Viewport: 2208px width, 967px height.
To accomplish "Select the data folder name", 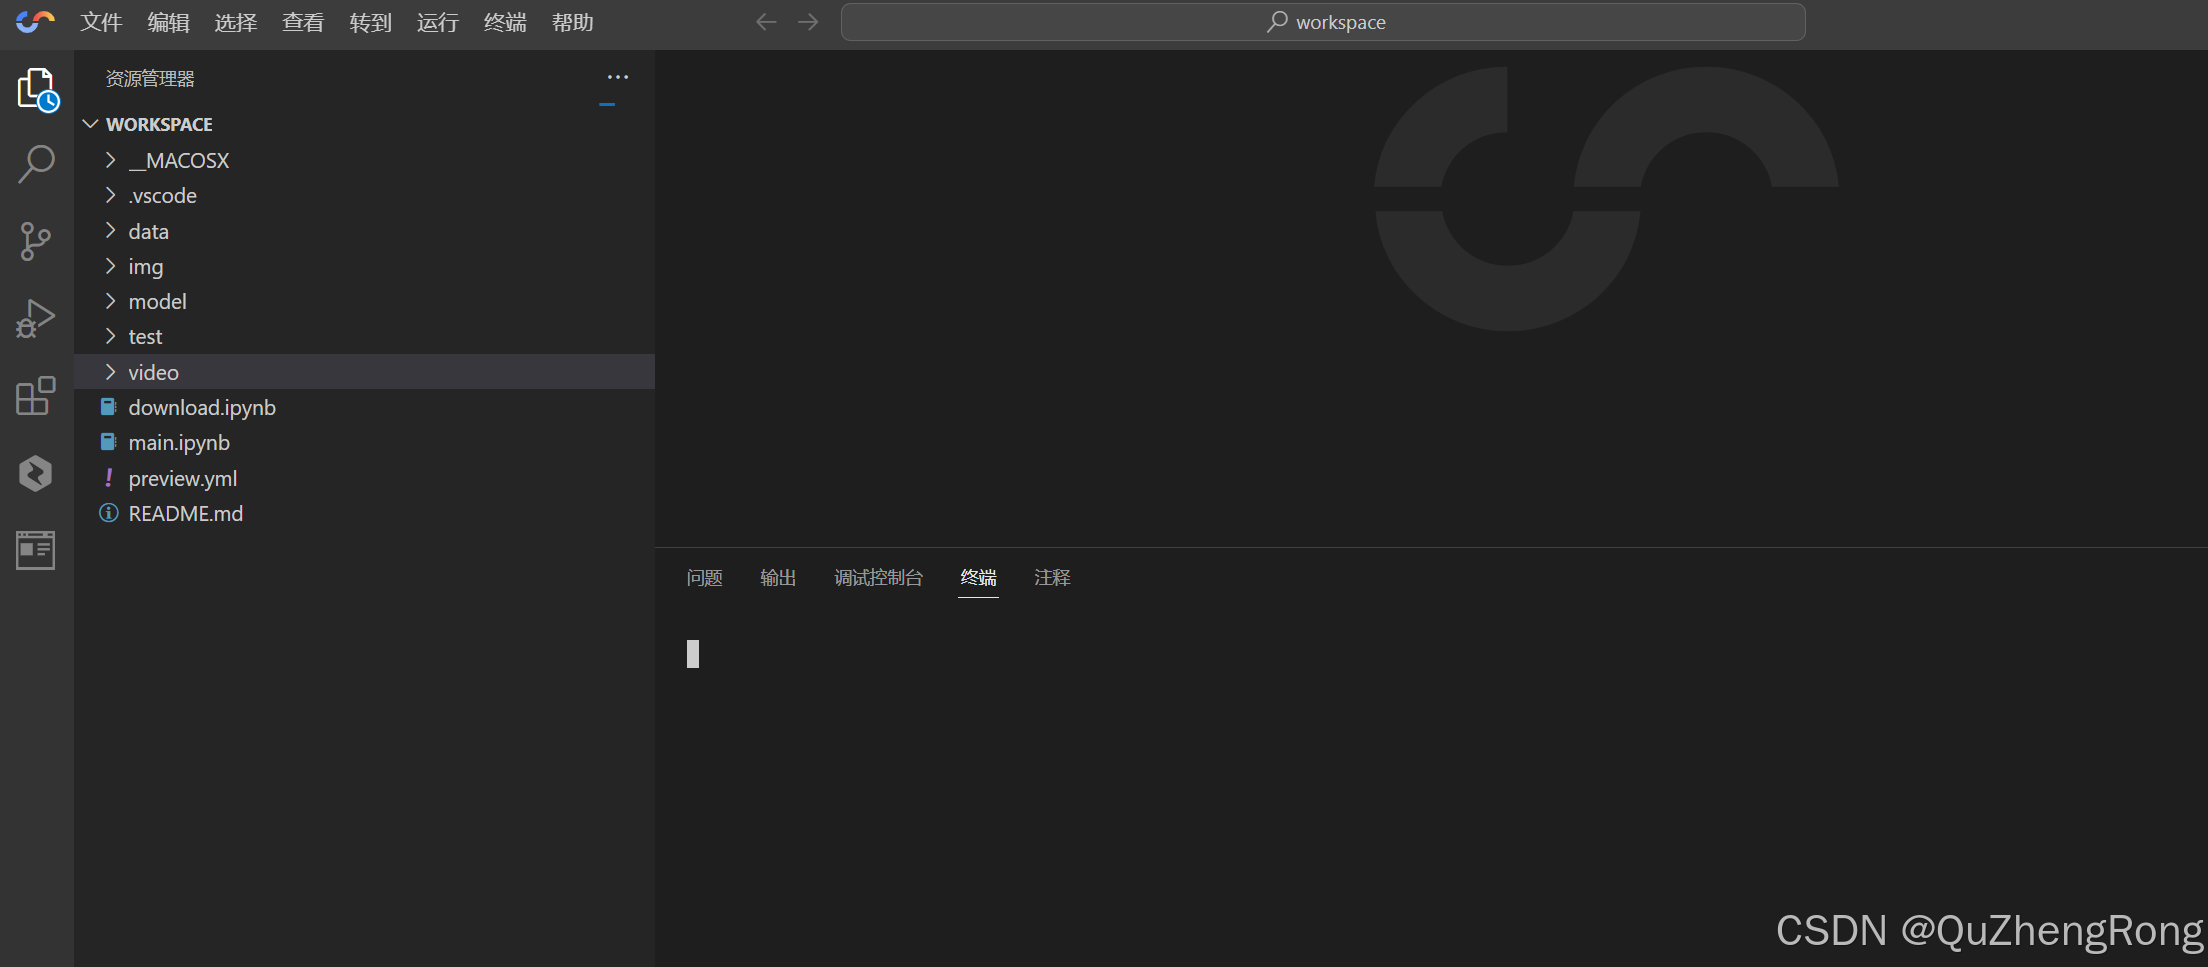I will click(149, 231).
